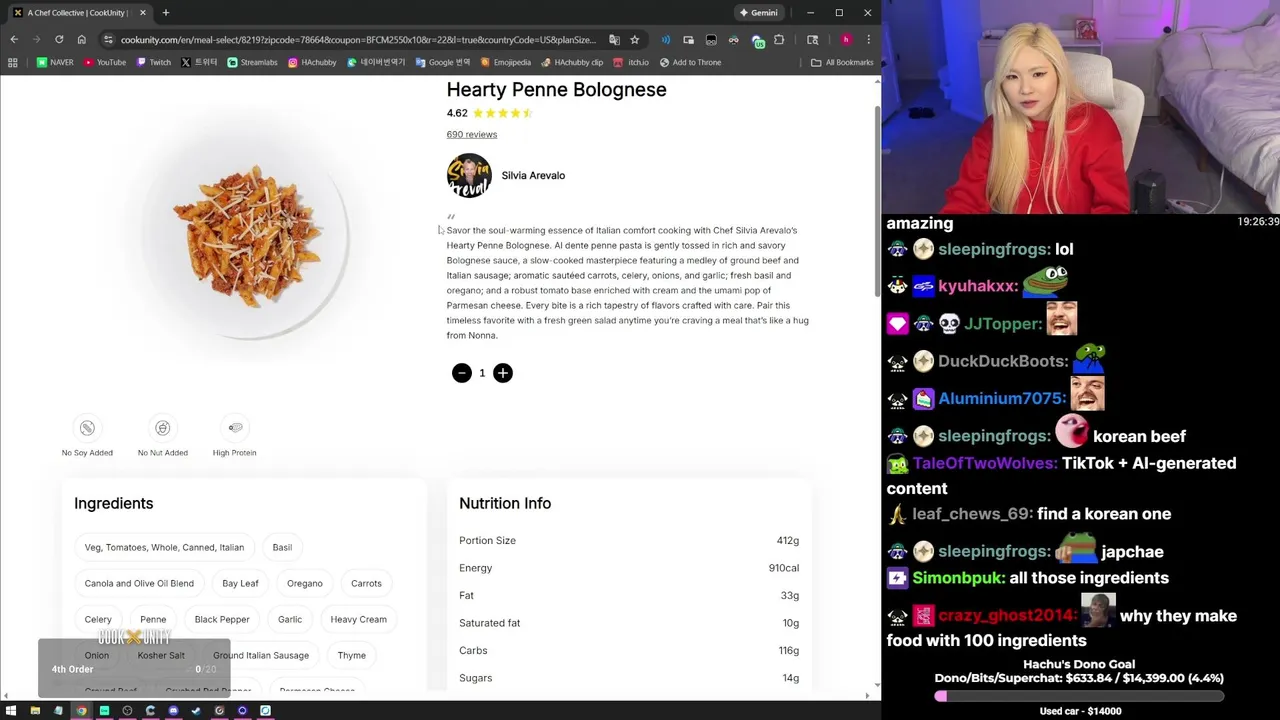Reload the CookUnity page
This screenshot has height=720, width=1280.
pyautogui.click(x=59, y=40)
